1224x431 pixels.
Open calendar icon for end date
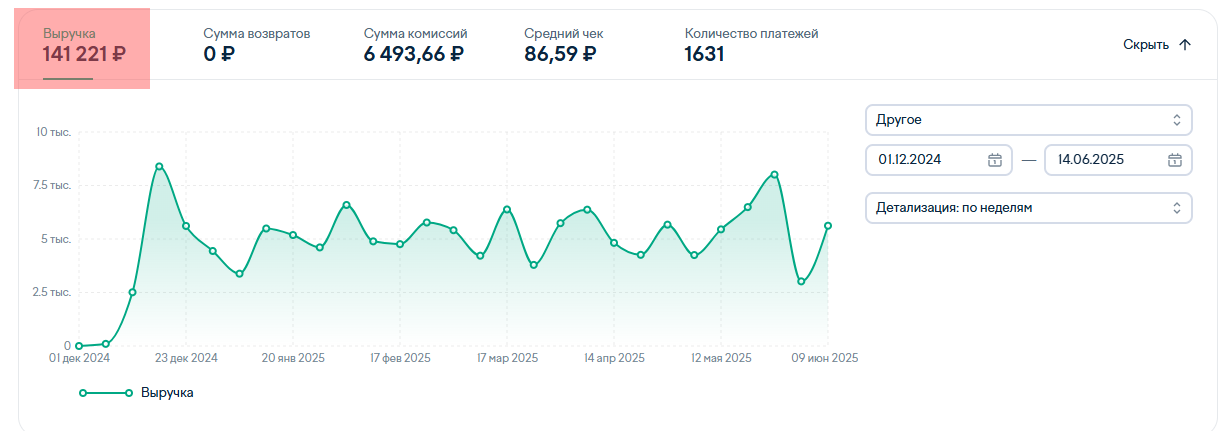(1174, 160)
